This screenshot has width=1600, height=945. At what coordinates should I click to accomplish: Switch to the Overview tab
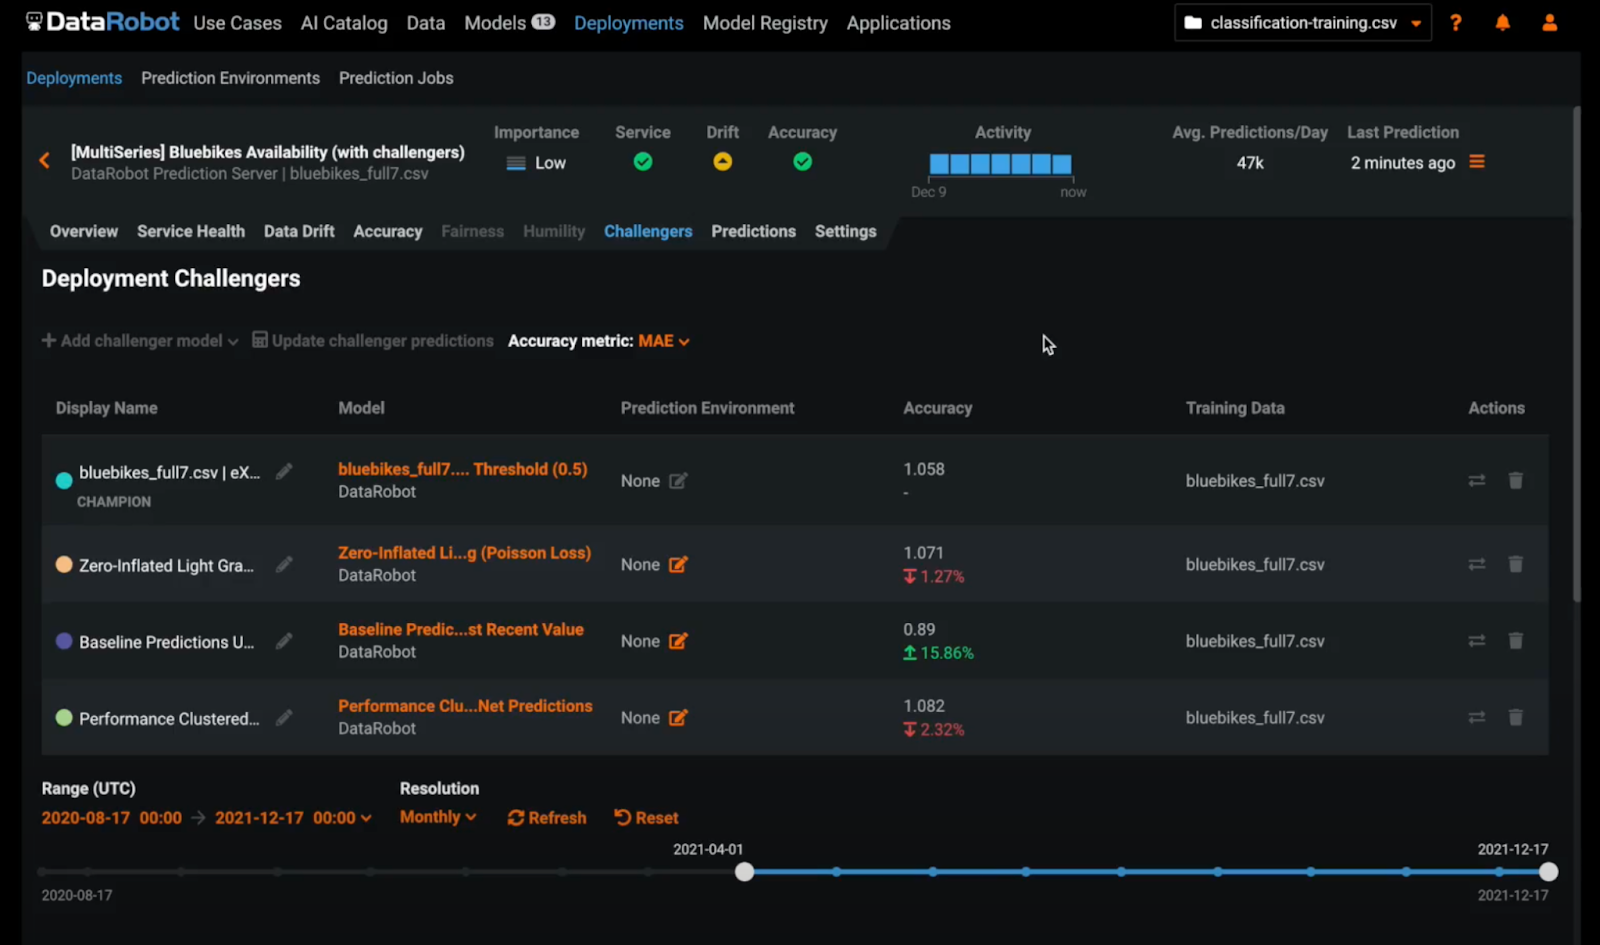(84, 231)
